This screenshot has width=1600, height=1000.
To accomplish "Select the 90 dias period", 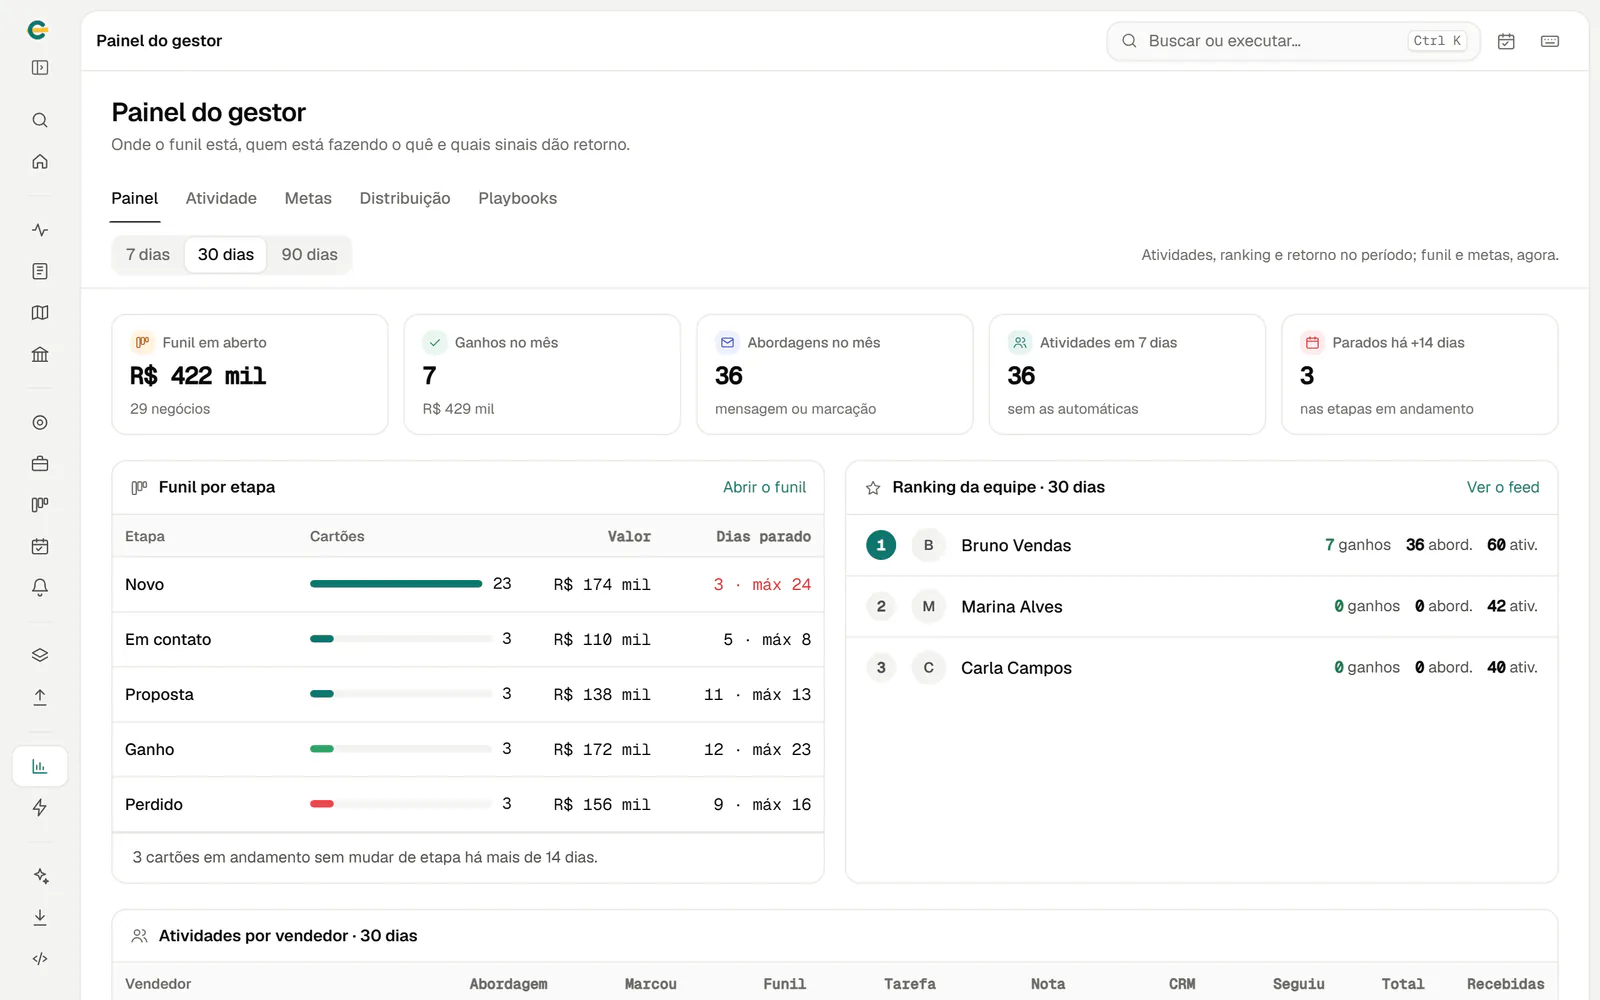I will pyautogui.click(x=309, y=255).
